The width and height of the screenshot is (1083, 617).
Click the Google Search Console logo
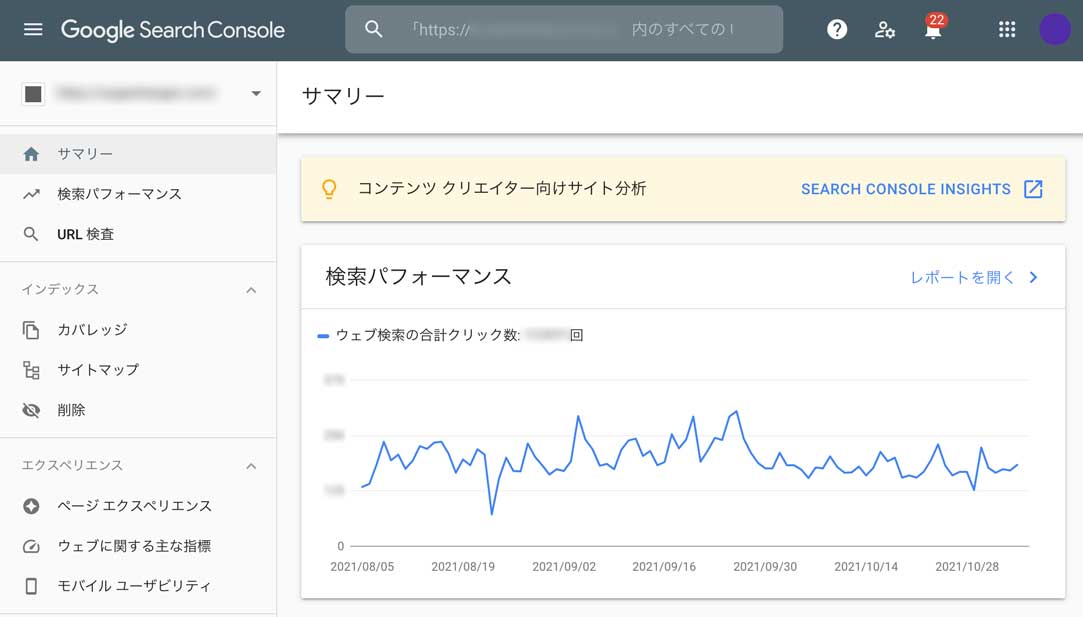(x=173, y=30)
